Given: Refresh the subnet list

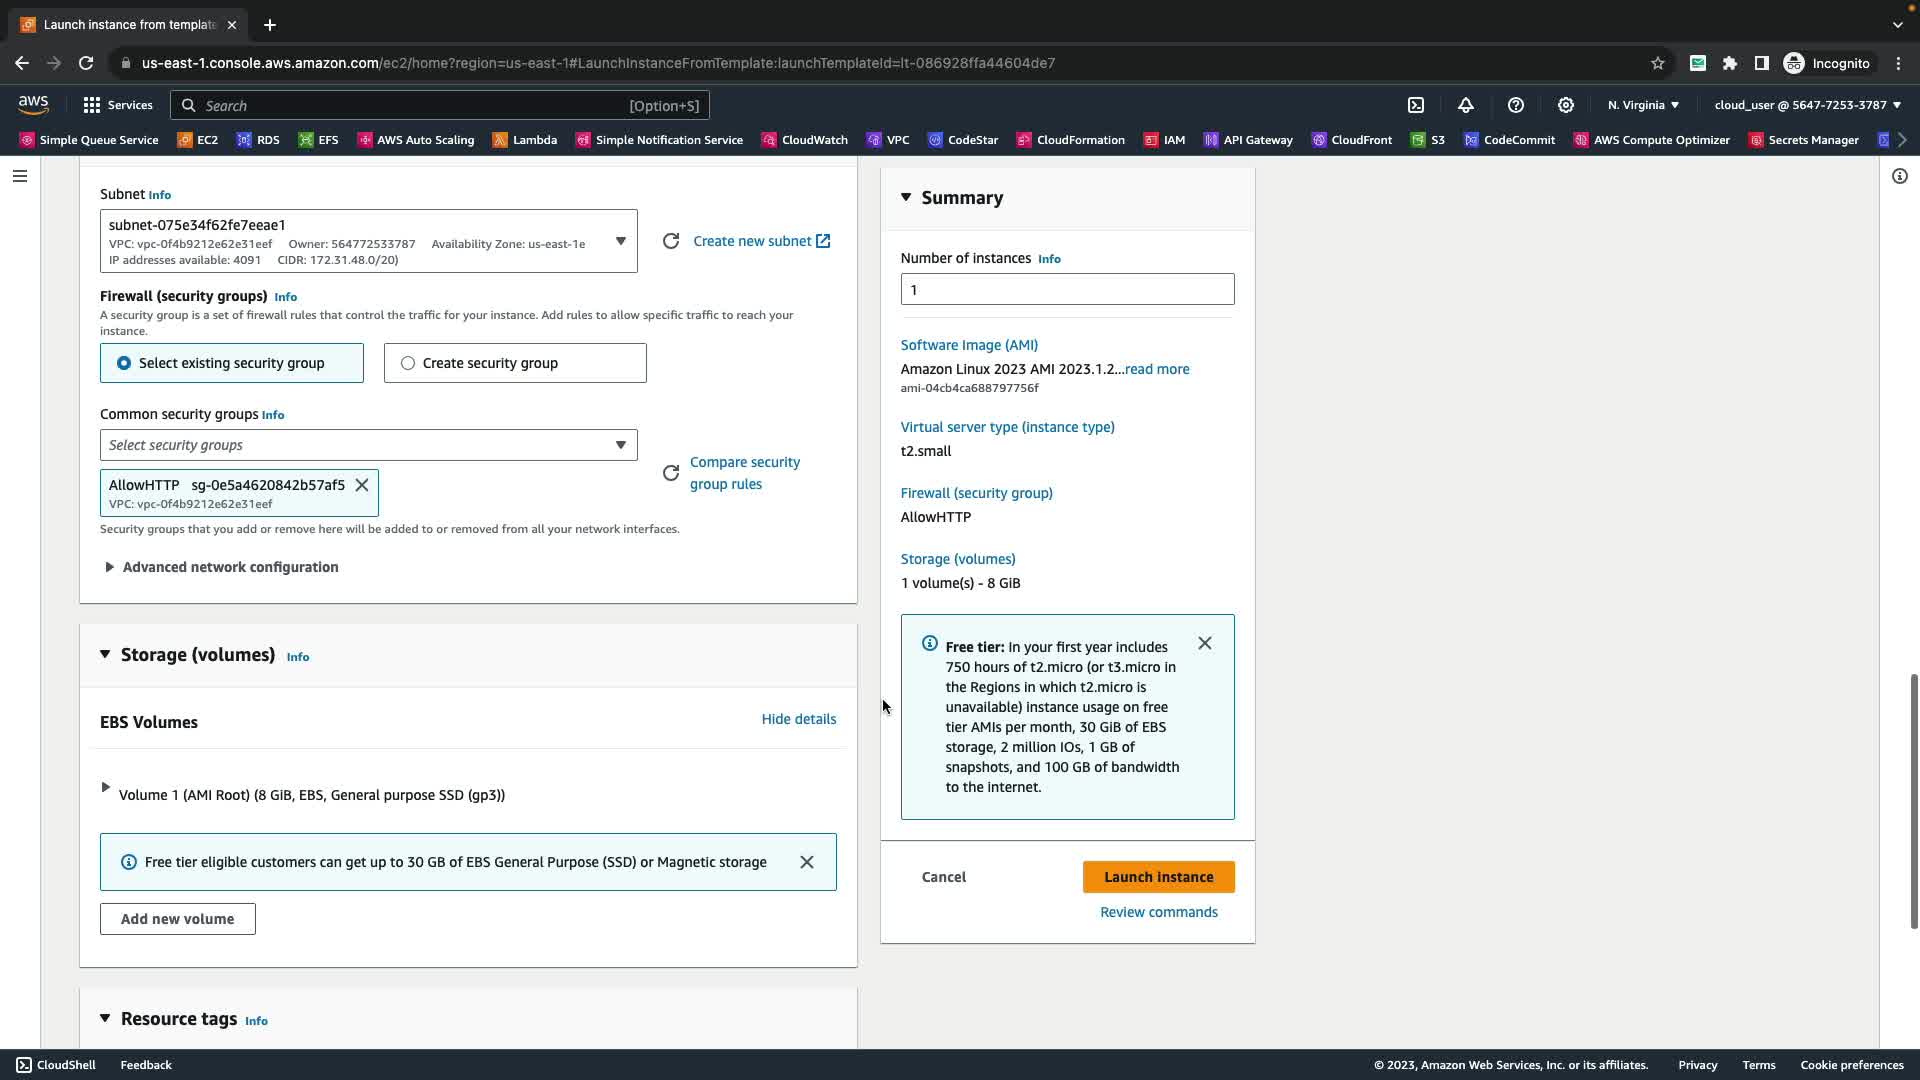Looking at the screenshot, I should [671, 241].
